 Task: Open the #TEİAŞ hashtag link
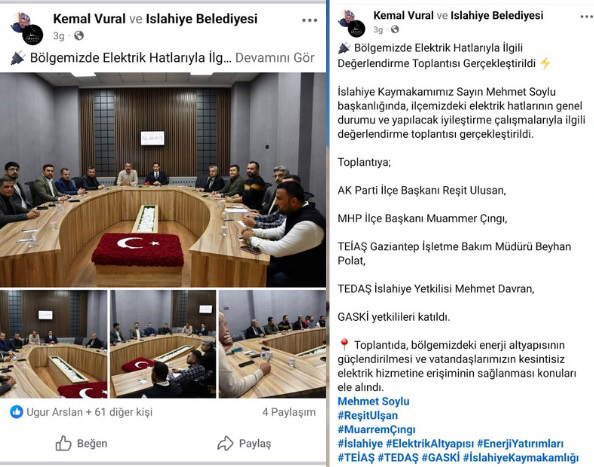(356, 458)
